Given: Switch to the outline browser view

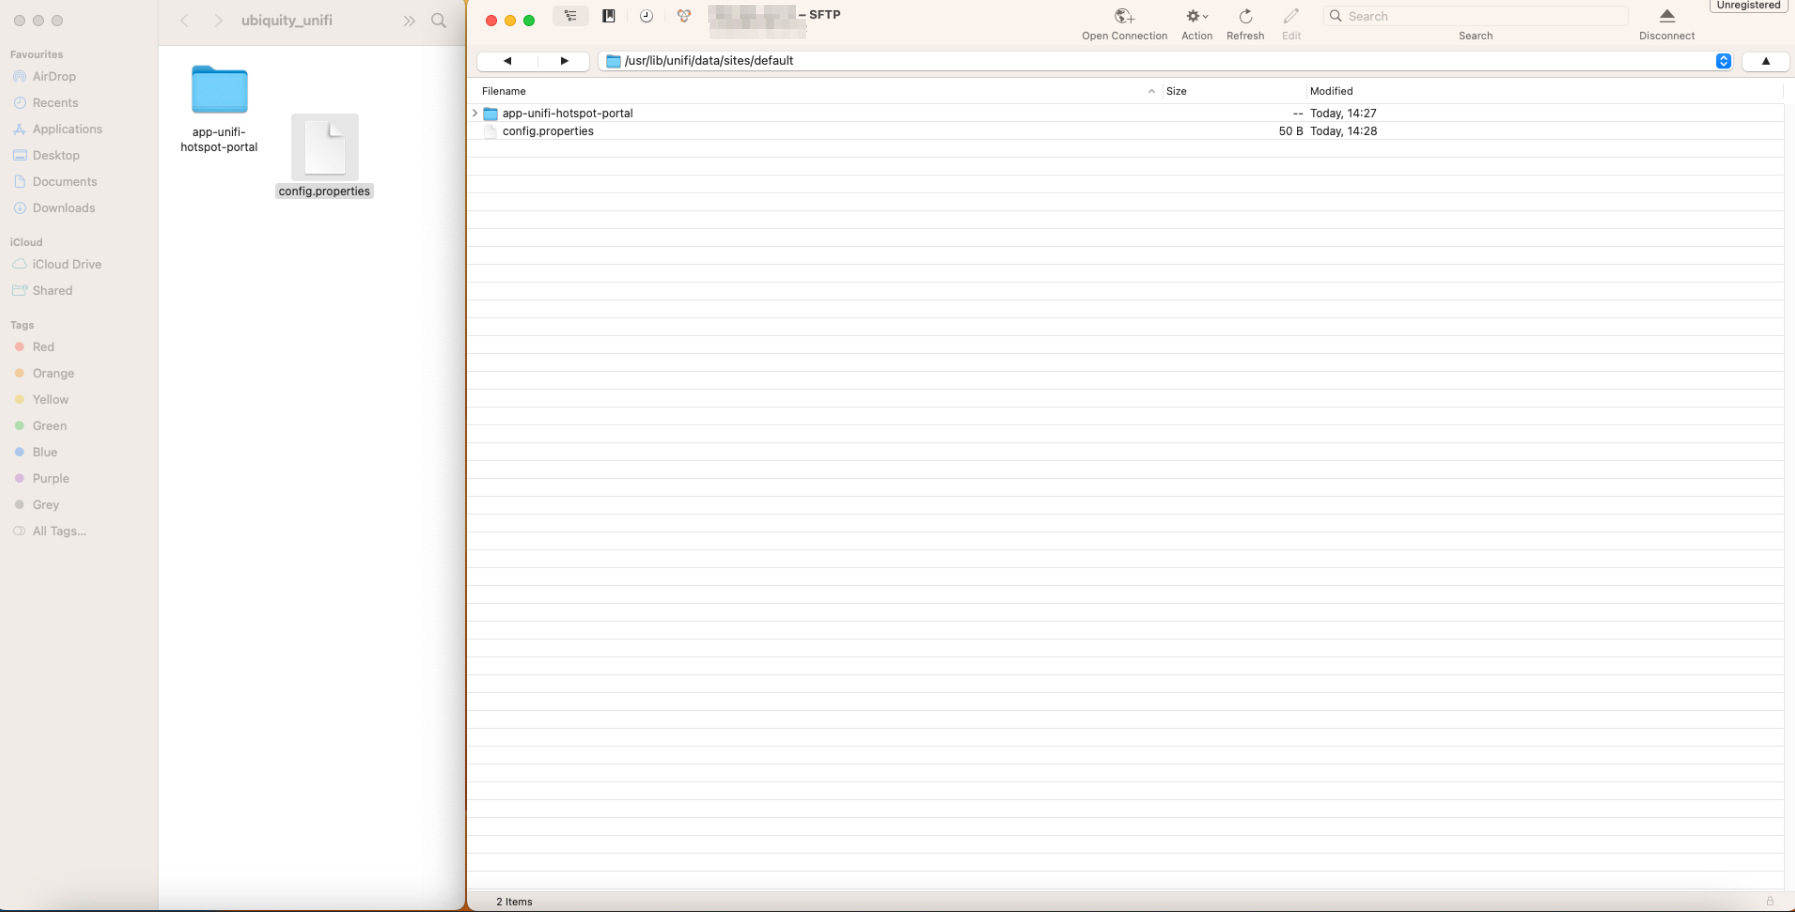Looking at the screenshot, I should click(x=570, y=16).
